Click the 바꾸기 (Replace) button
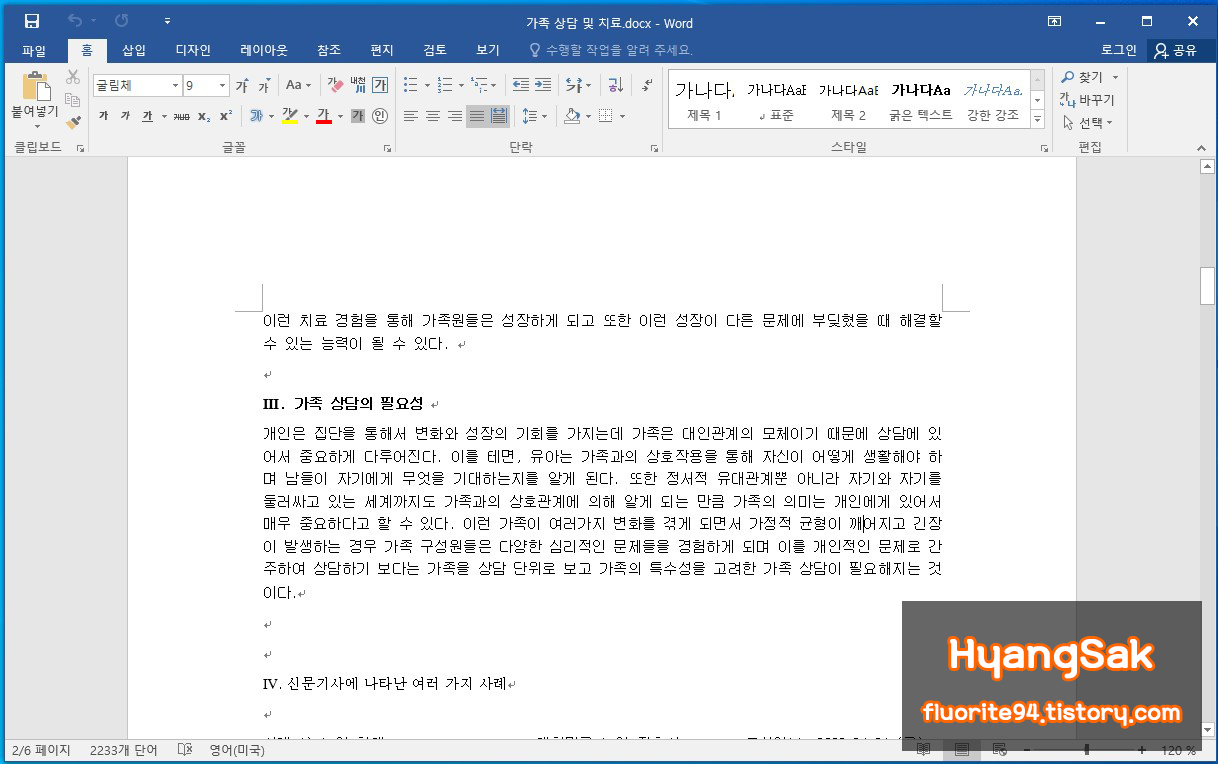The width and height of the screenshot is (1218, 764). [x=1088, y=100]
